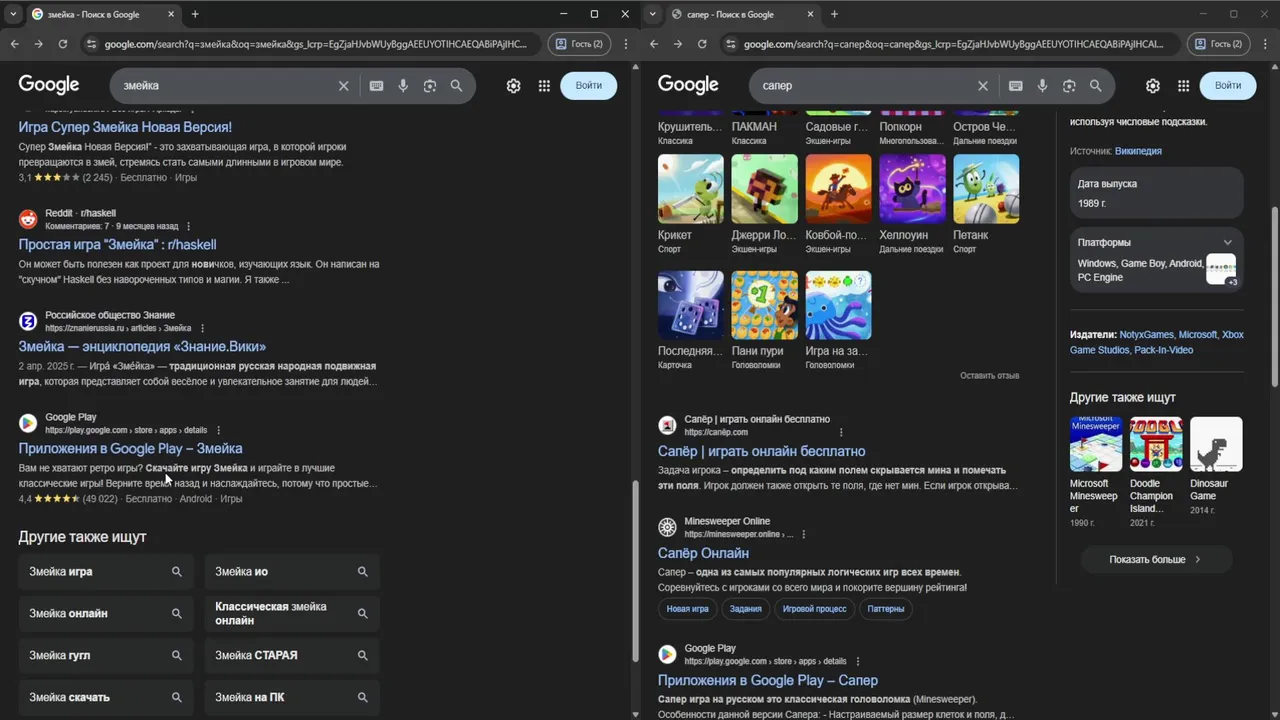
Task: Open tab search dropdown in left window
Action: pyautogui.click(x=13, y=14)
